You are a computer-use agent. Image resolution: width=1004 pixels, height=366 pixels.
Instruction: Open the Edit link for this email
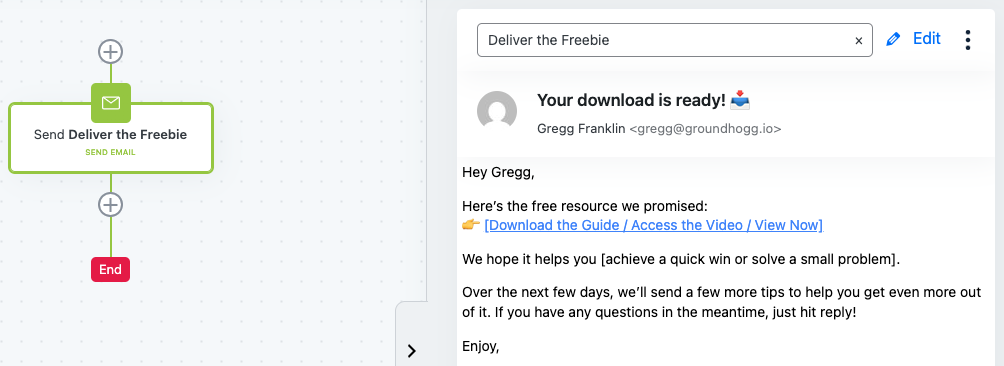click(x=927, y=39)
